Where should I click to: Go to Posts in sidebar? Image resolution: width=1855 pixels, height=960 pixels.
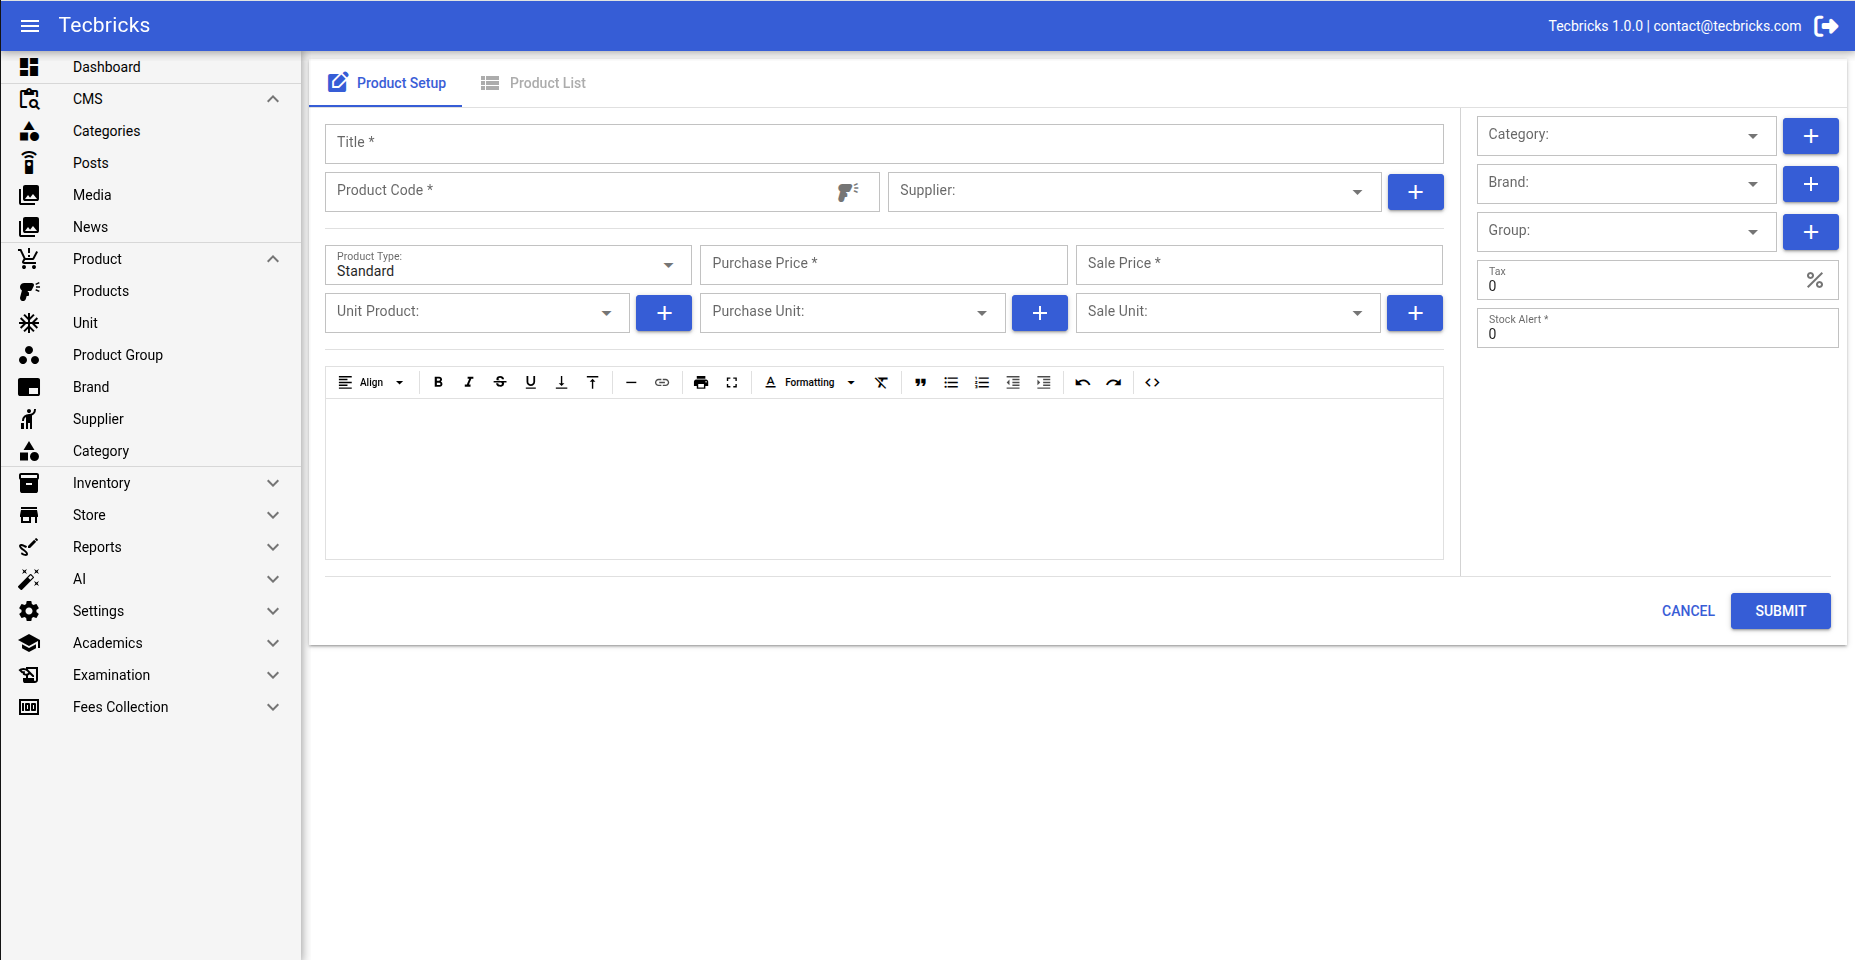150,163
